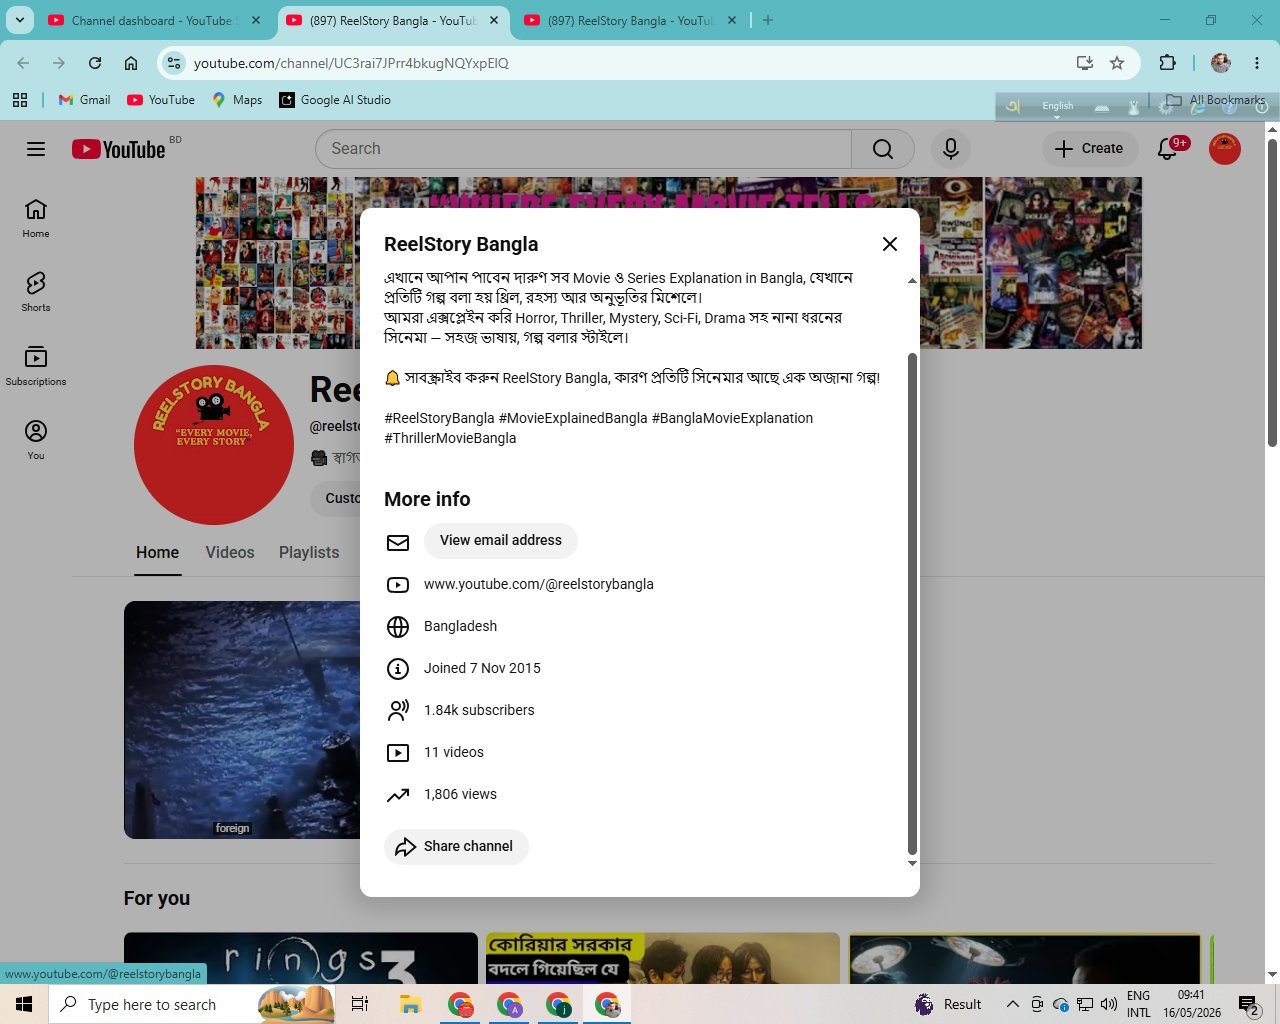The width and height of the screenshot is (1280, 1024).
Task: Click the 1.84k subscribers text
Action: tap(479, 710)
